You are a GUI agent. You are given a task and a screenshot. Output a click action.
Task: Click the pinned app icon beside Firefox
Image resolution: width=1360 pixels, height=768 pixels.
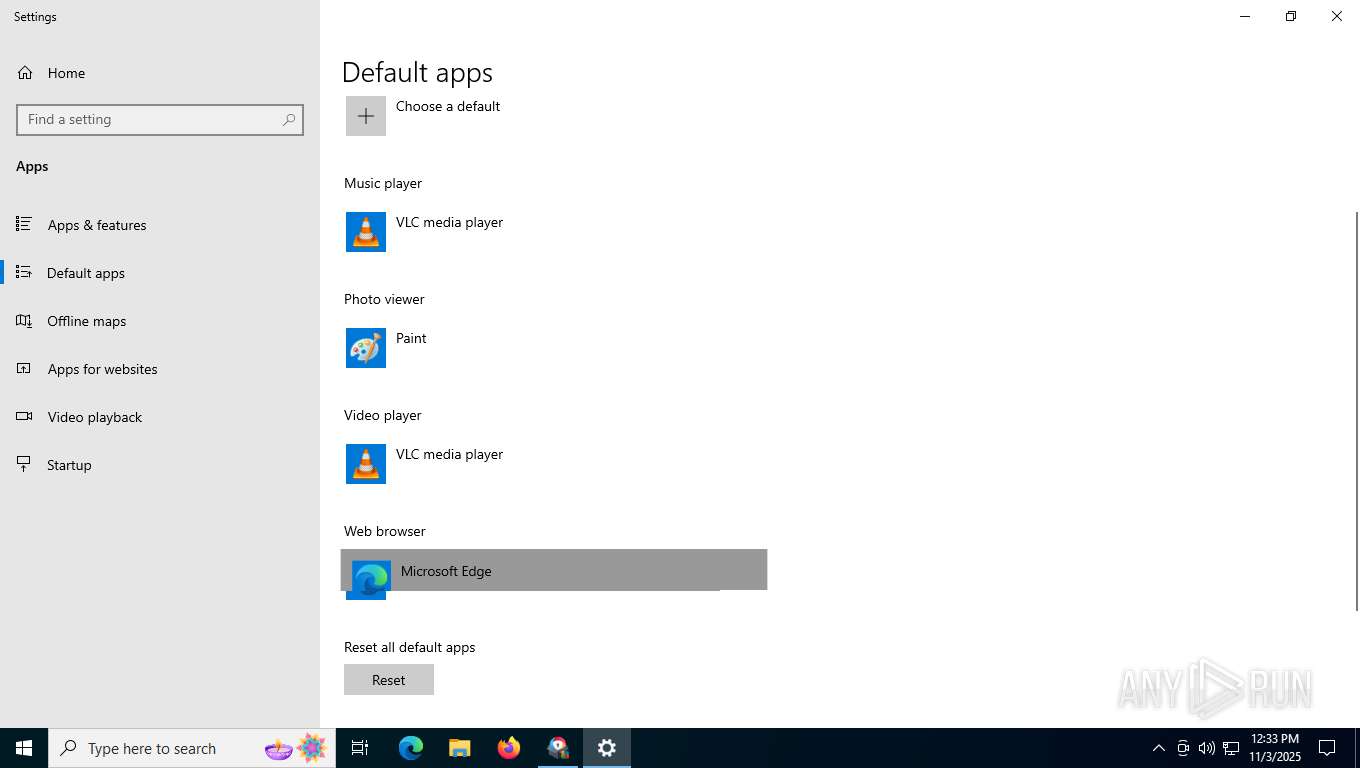pos(558,748)
